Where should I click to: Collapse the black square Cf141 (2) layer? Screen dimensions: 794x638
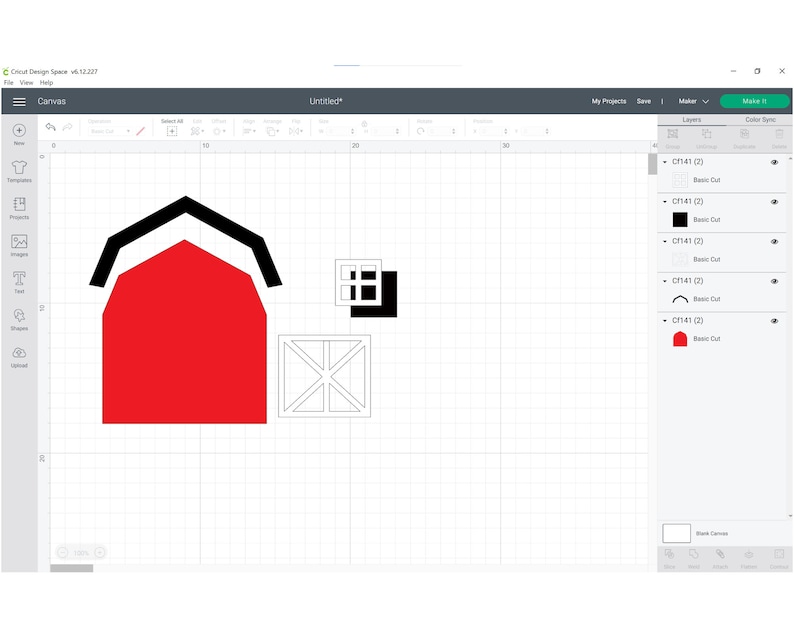[x=665, y=202]
